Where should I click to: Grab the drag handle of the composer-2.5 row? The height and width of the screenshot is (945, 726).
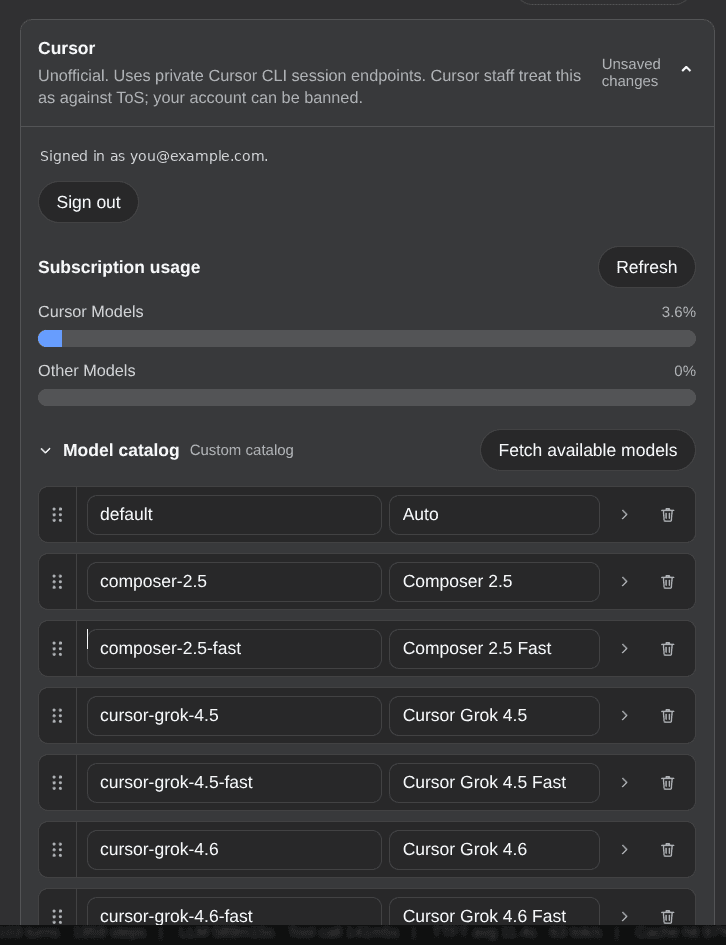pyautogui.click(x=57, y=582)
